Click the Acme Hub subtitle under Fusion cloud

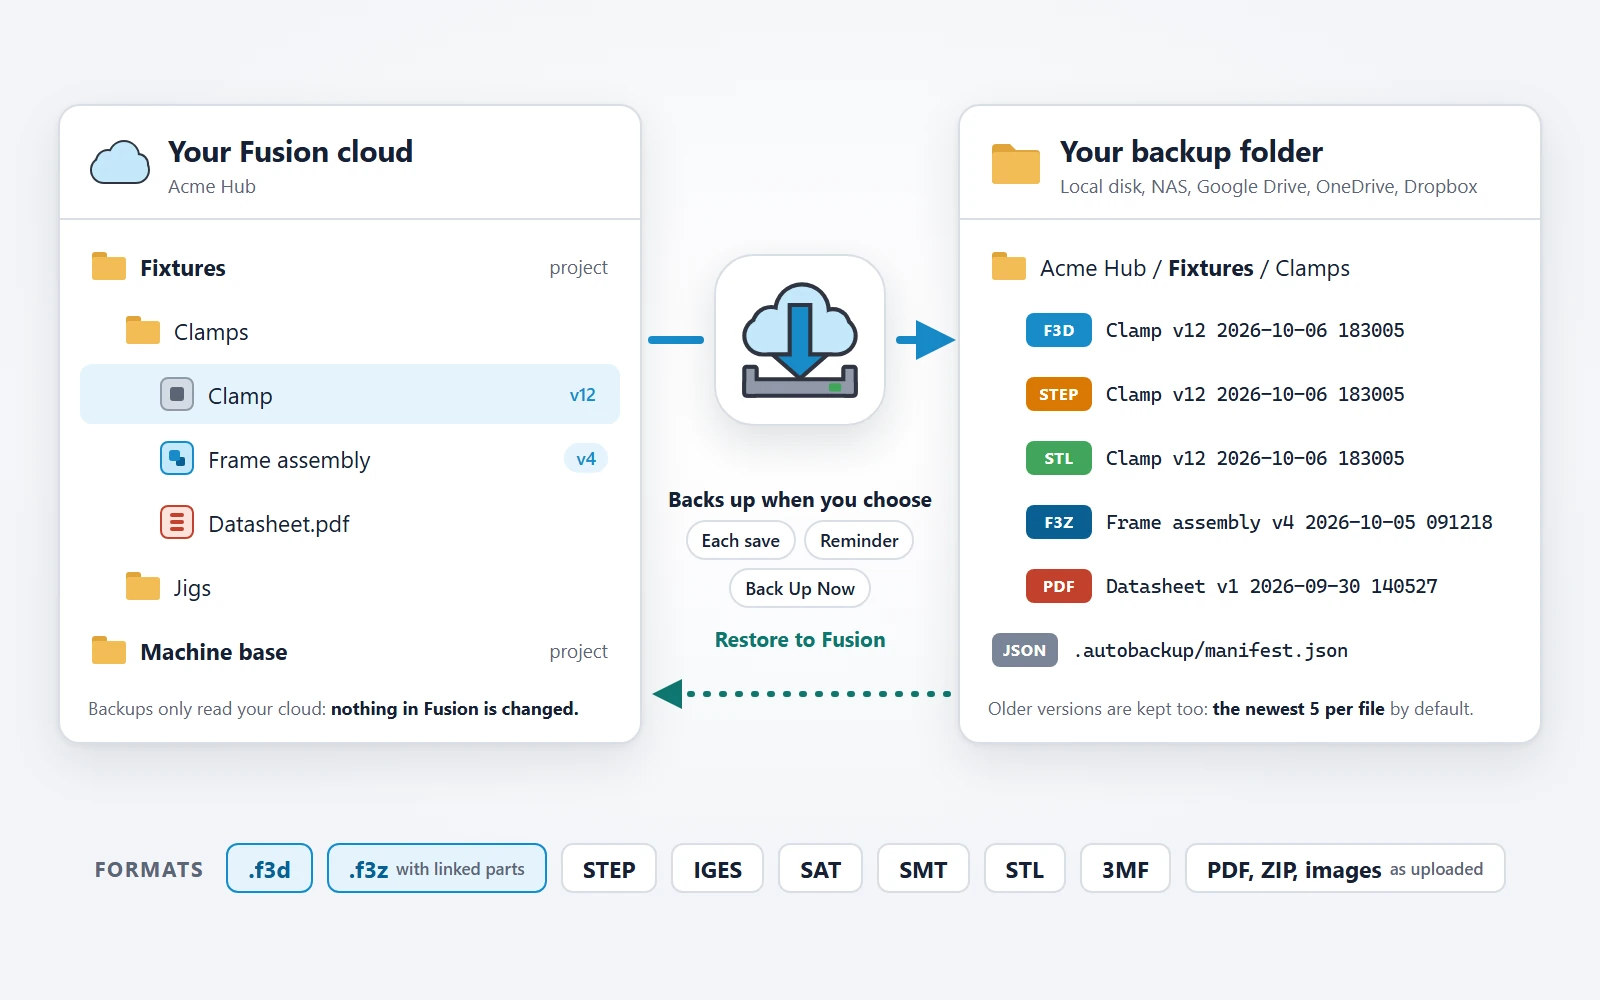[x=212, y=187]
